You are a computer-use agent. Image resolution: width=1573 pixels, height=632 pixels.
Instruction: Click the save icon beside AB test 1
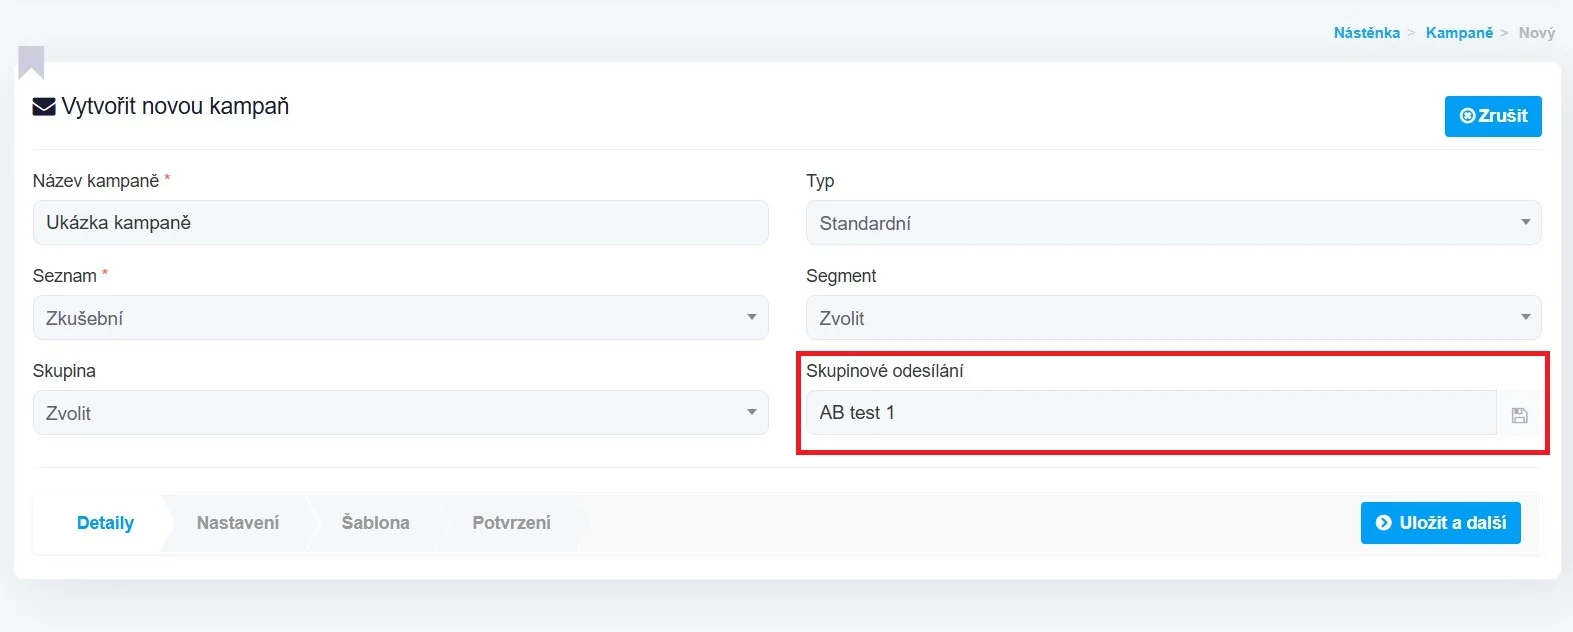(1519, 415)
